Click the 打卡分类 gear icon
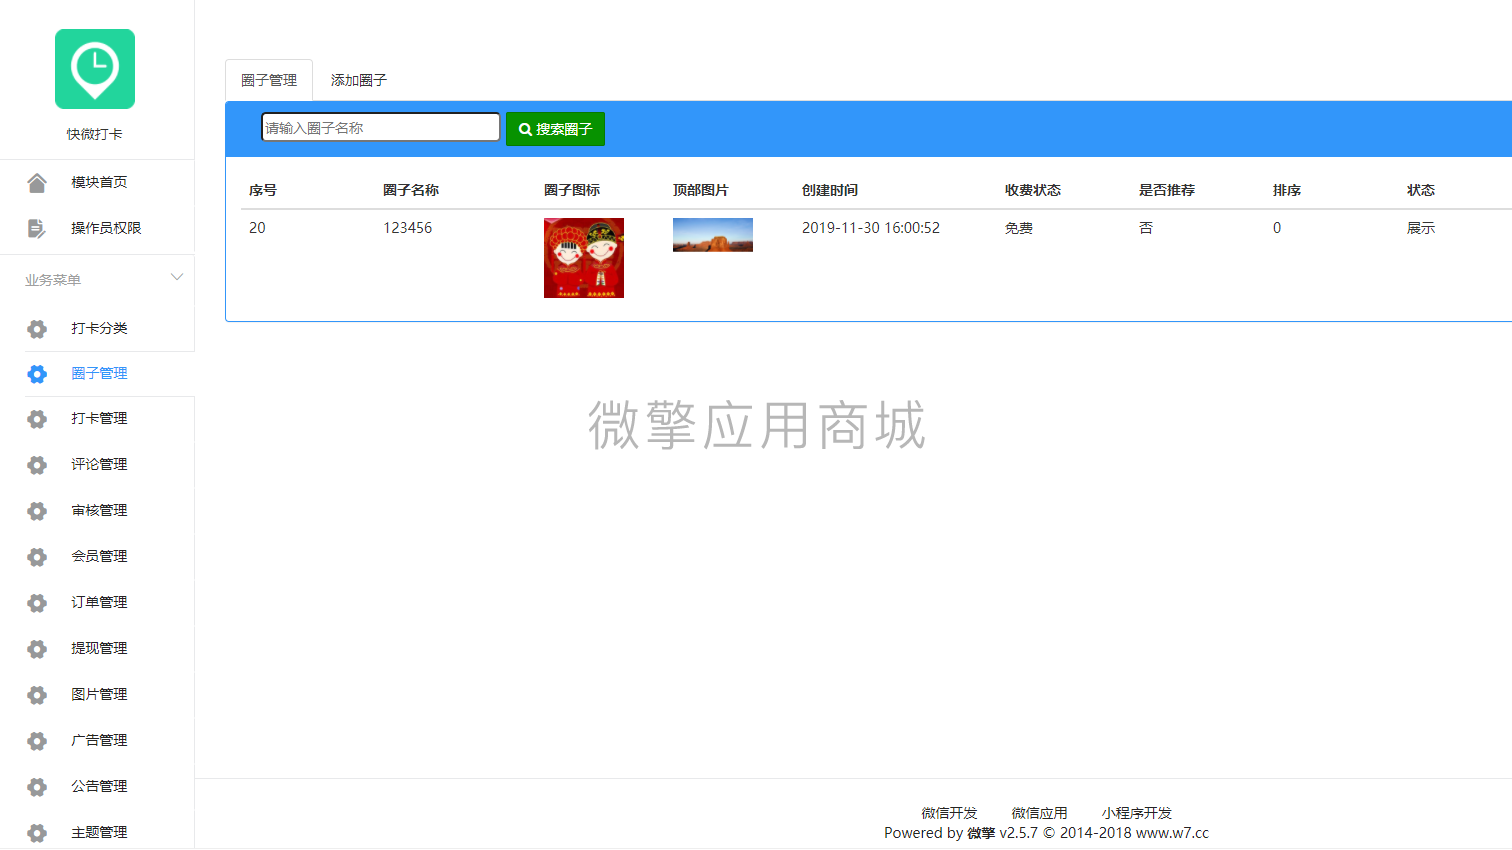1512x850 pixels. 37,328
